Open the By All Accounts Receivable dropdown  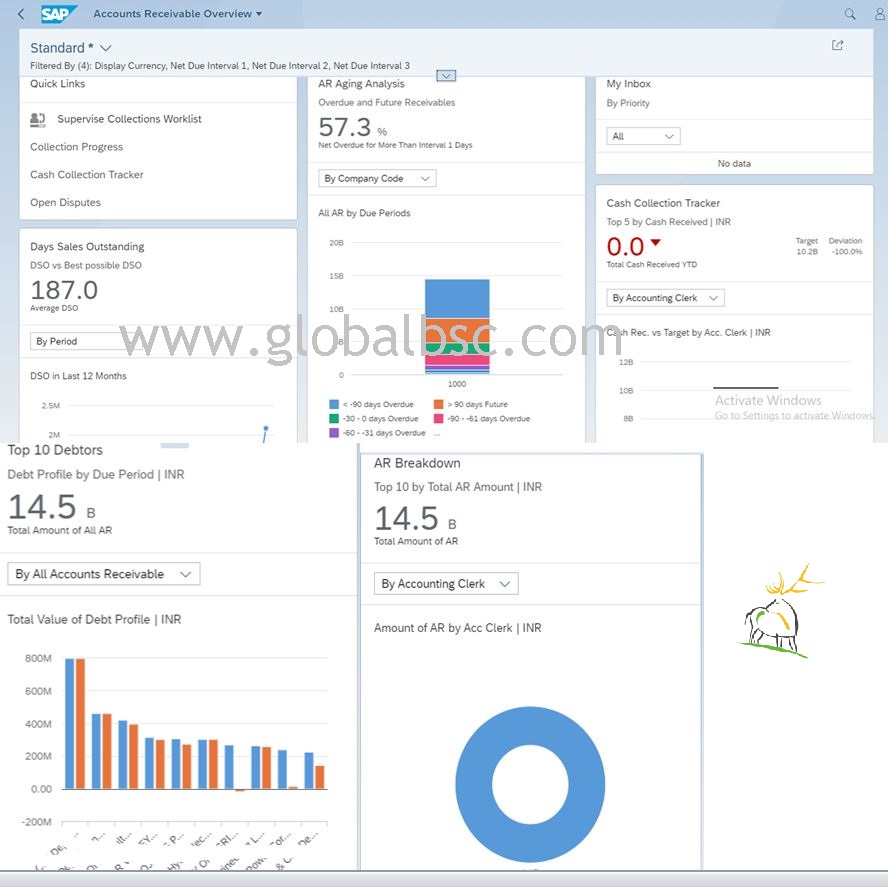tap(103, 574)
